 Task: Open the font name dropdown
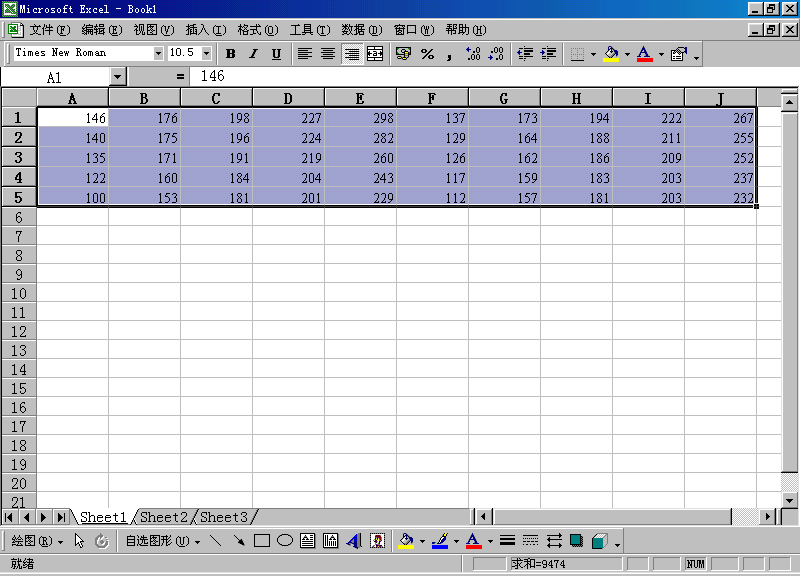(158, 53)
